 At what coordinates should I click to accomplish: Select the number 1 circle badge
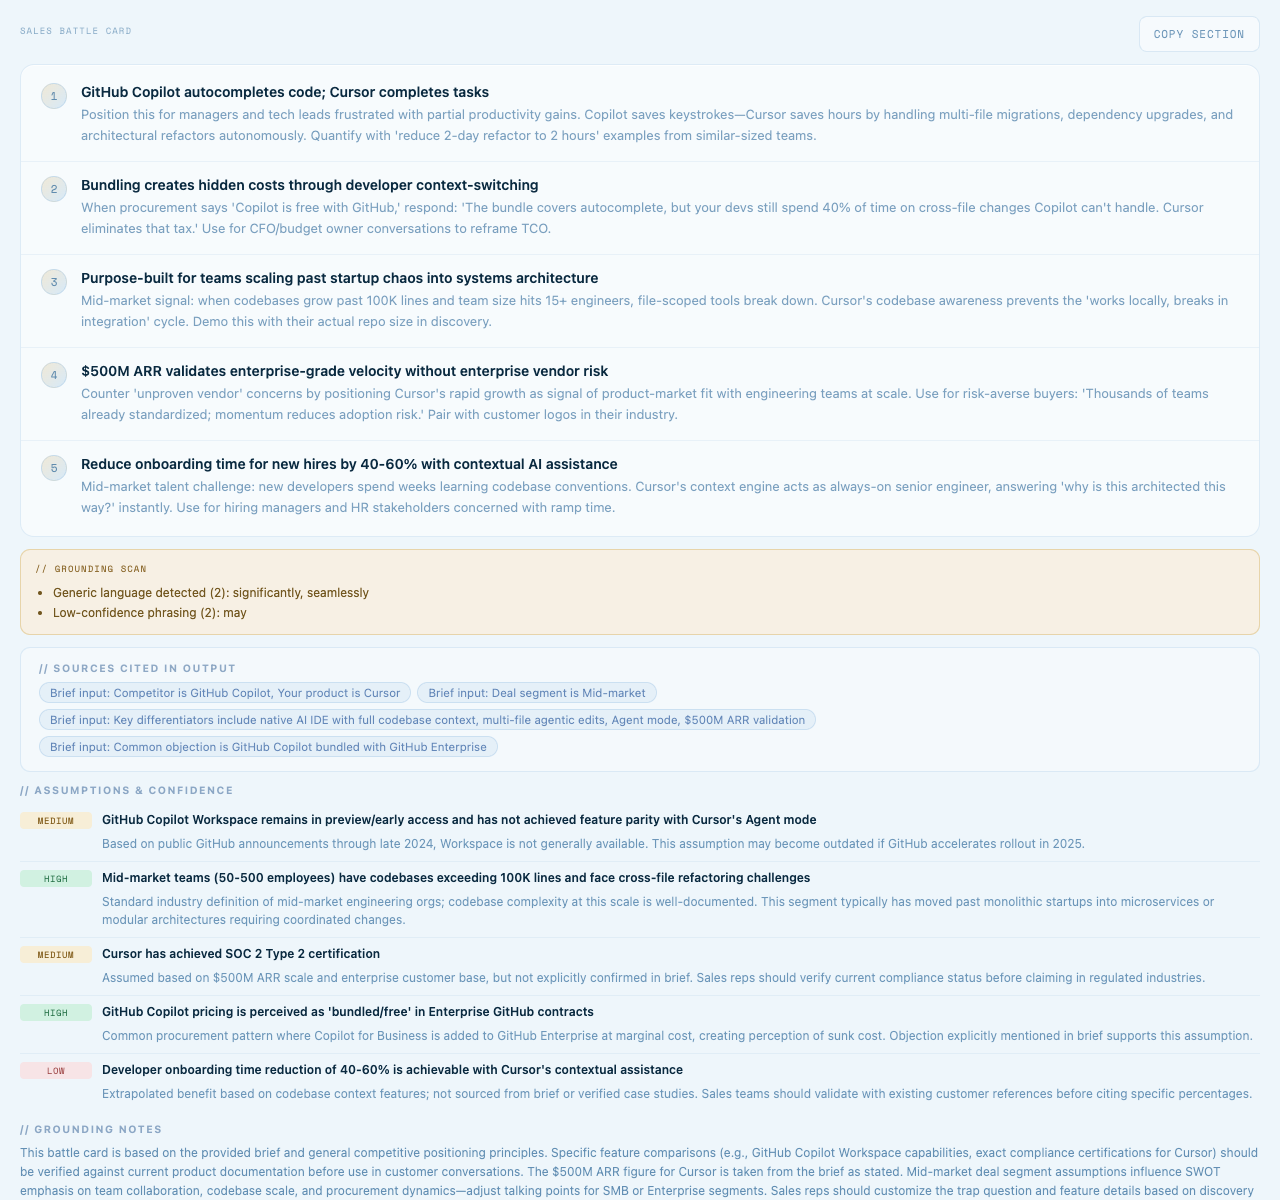(x=54, y=96)
